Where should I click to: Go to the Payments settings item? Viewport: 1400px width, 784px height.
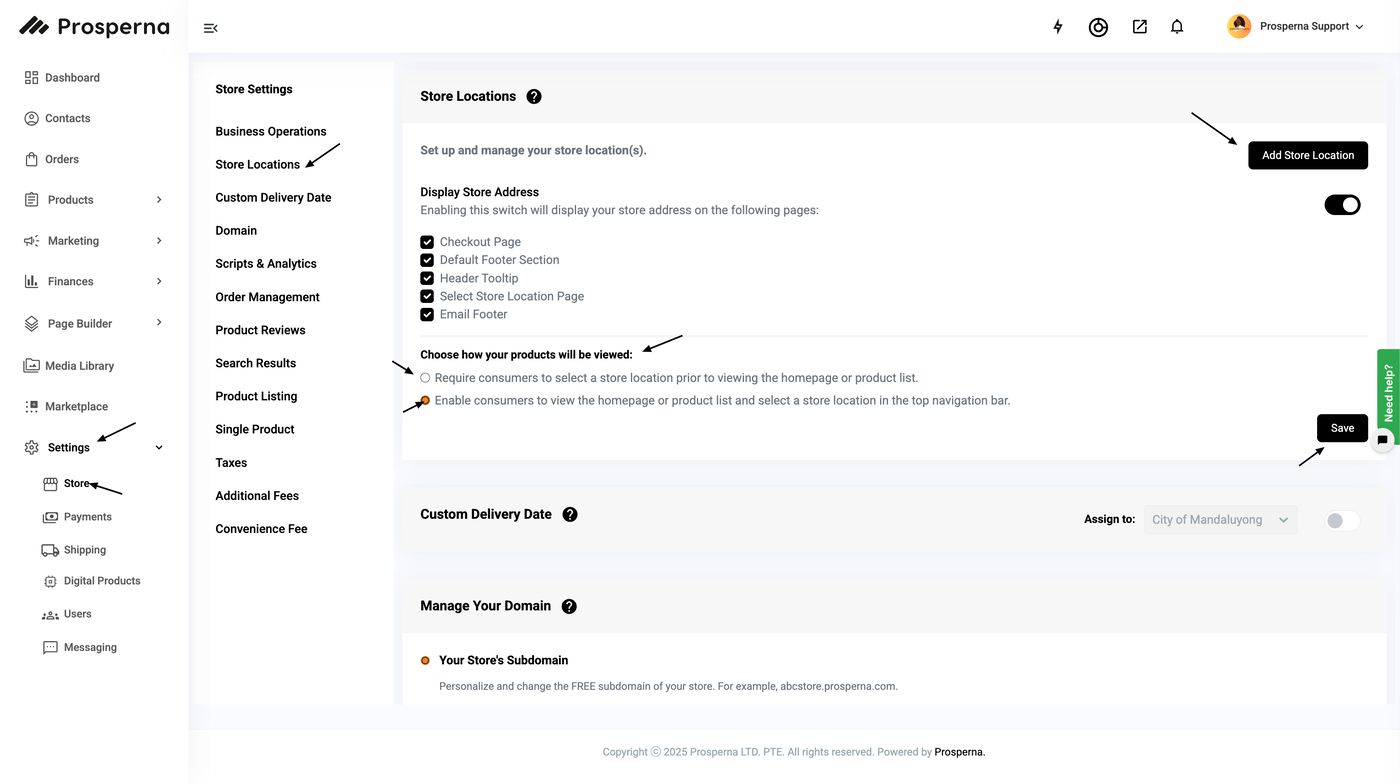[87, 517]
